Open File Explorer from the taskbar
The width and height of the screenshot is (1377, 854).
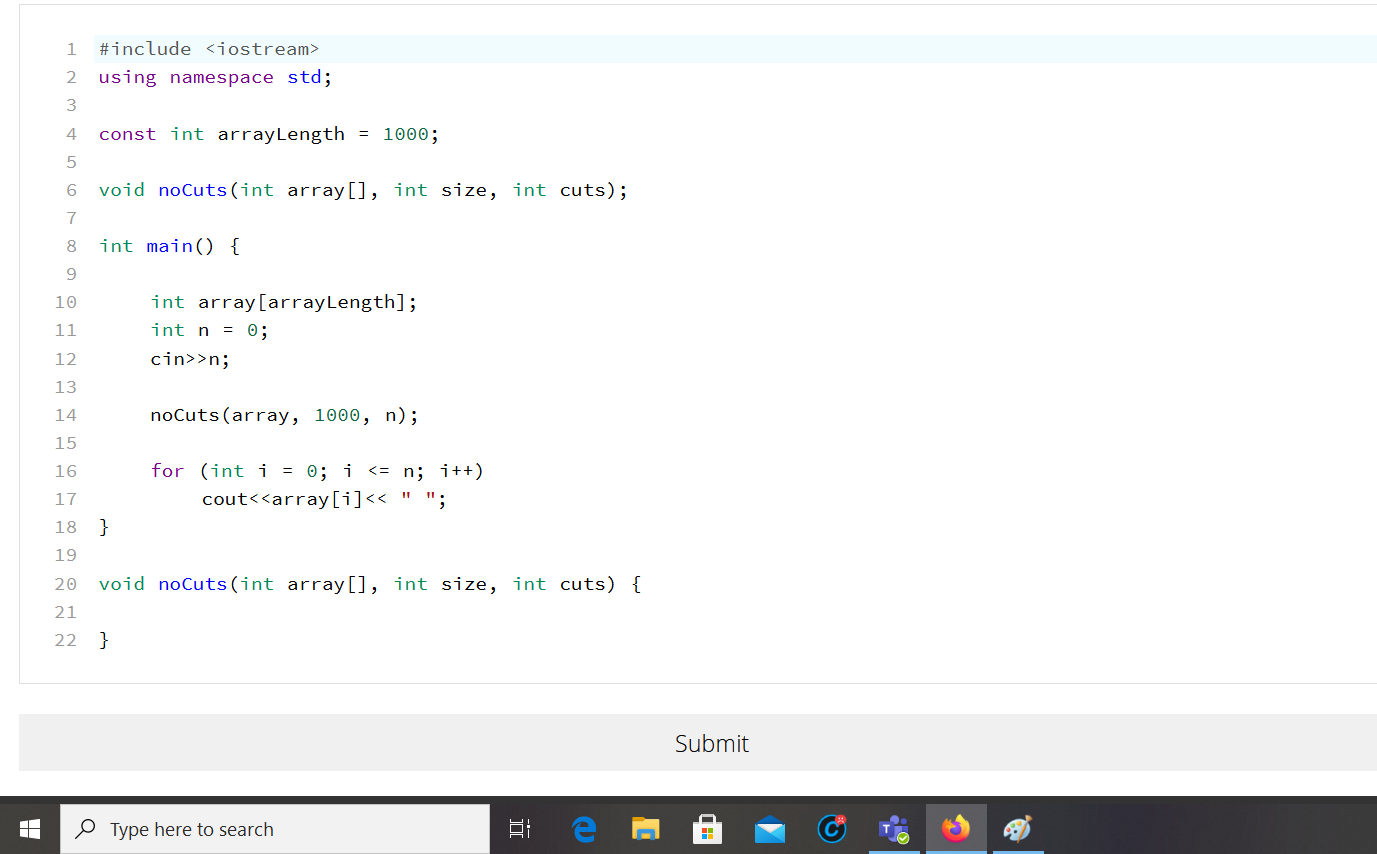pos(645,828)
